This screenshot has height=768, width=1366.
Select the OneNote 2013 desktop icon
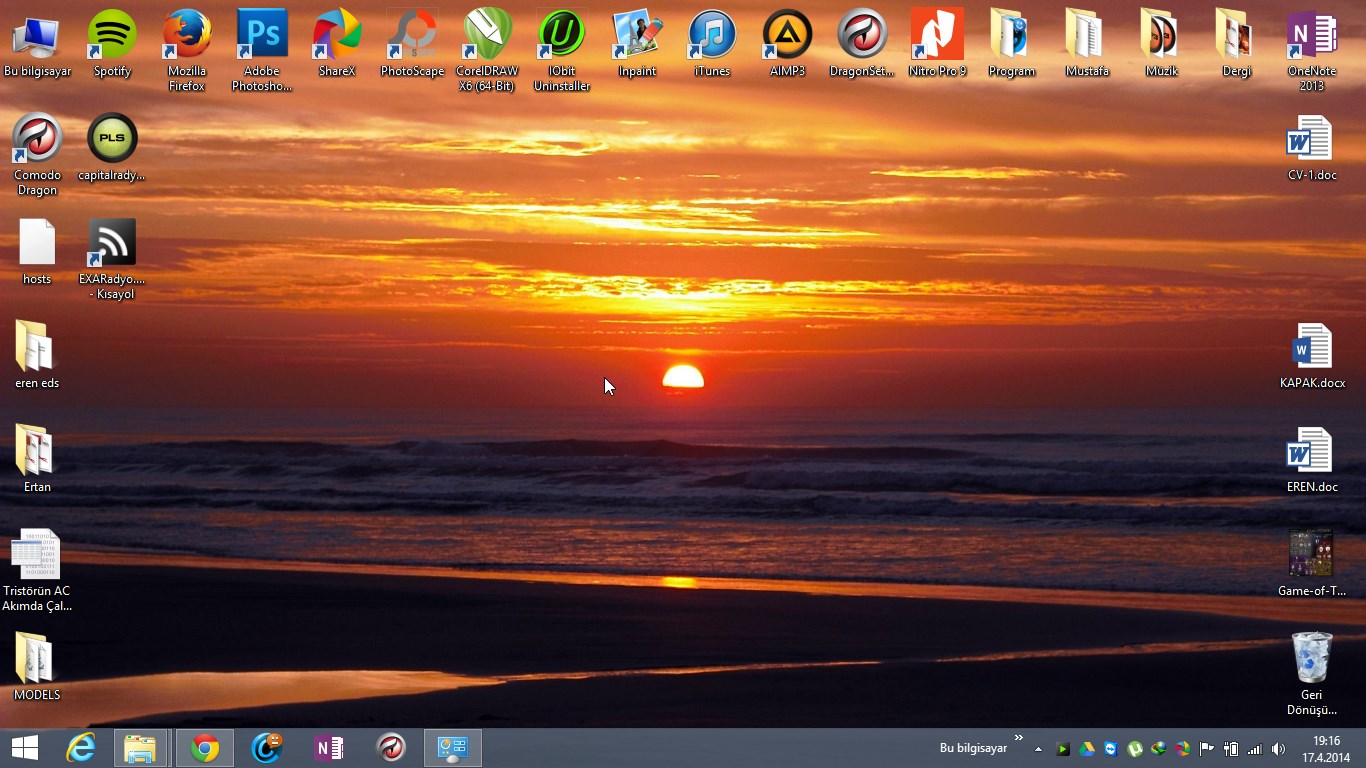point(1312,50)
